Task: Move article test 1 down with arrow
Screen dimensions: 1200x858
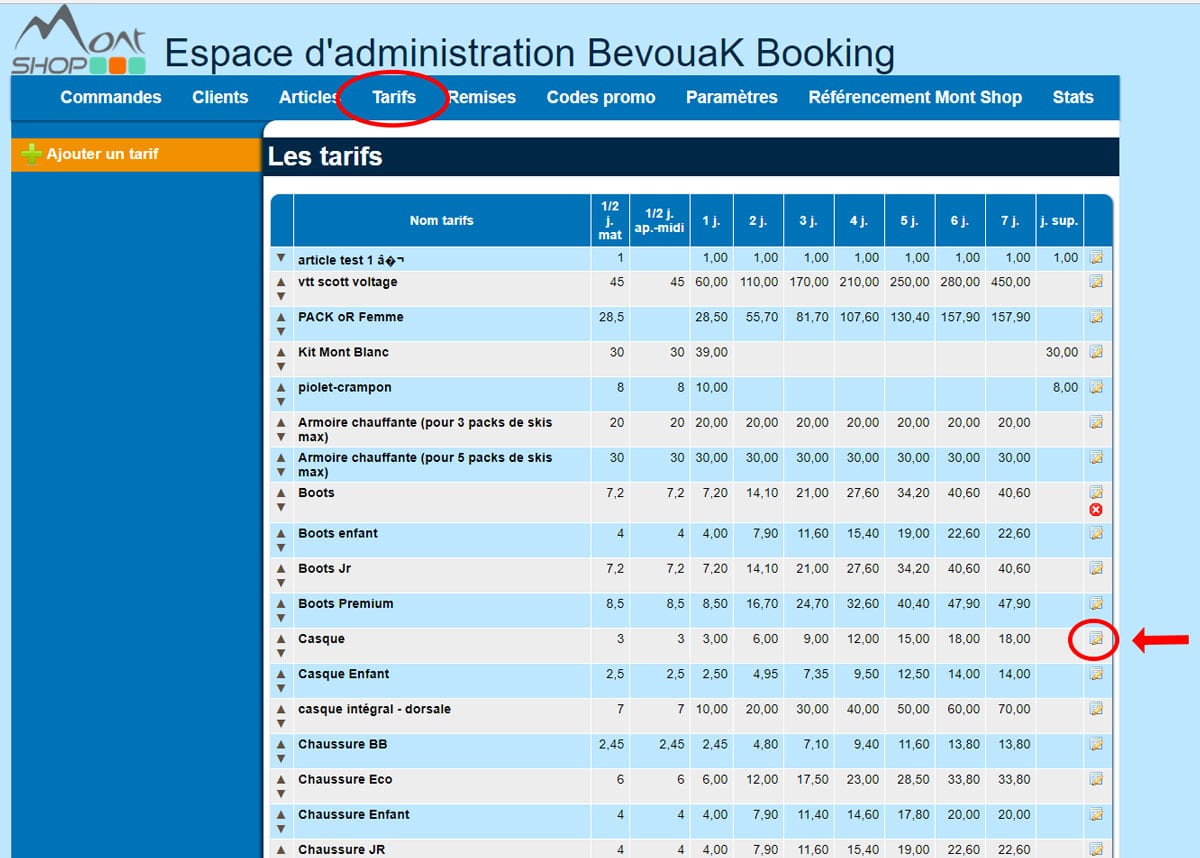Action: tap(281, 258)
